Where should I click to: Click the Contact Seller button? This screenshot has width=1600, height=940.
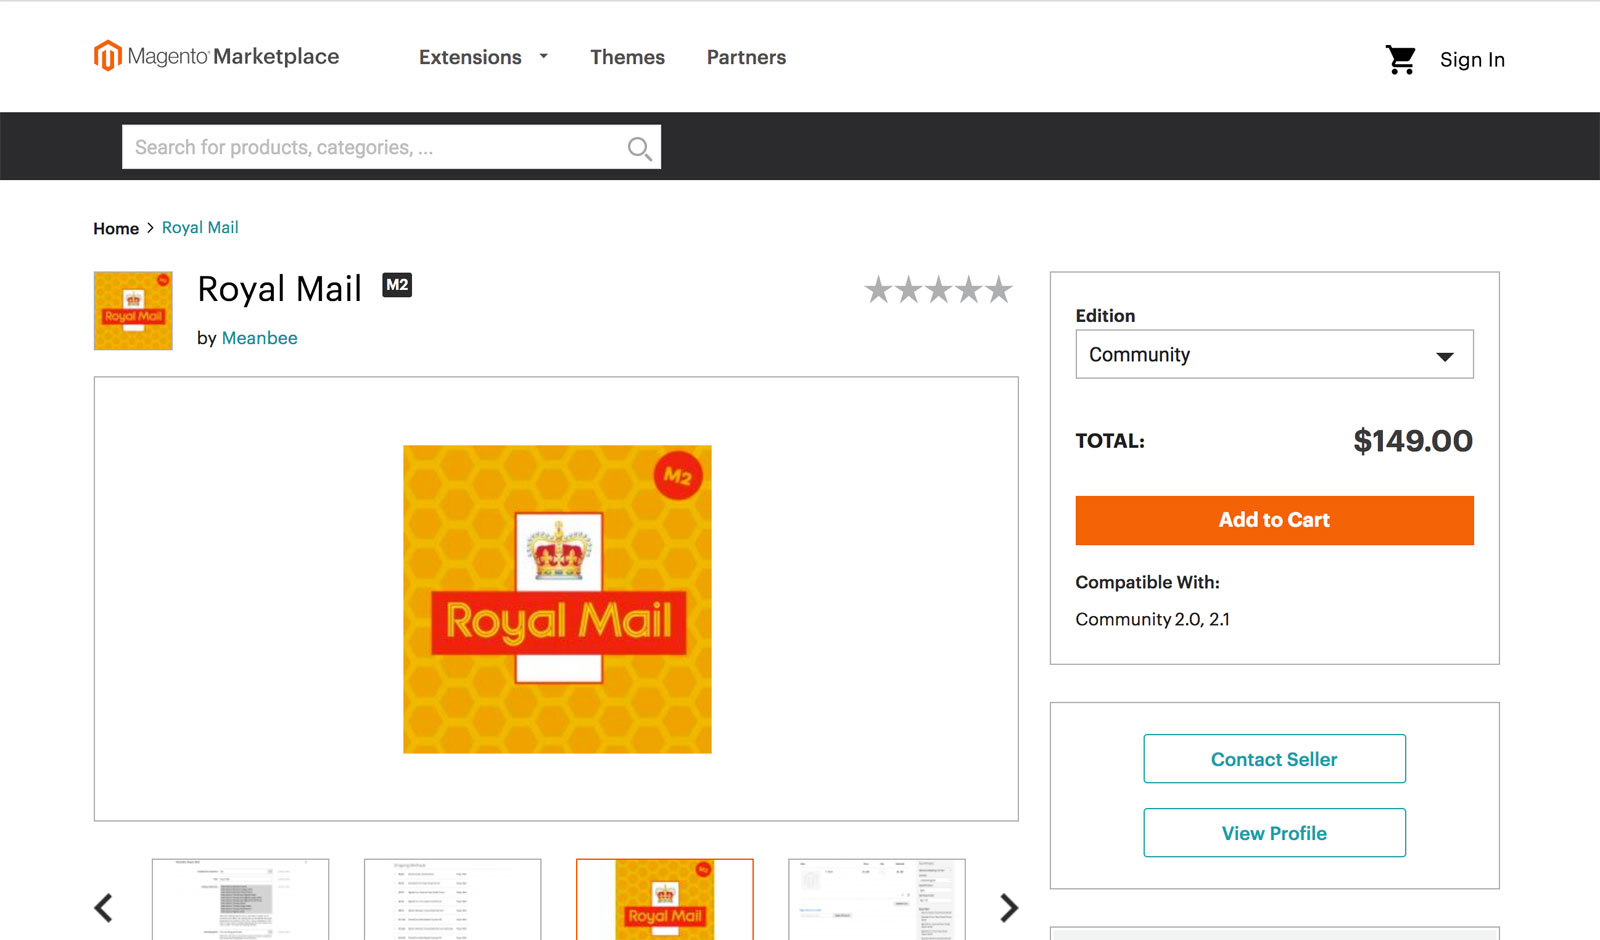(x=1274, y=759)
